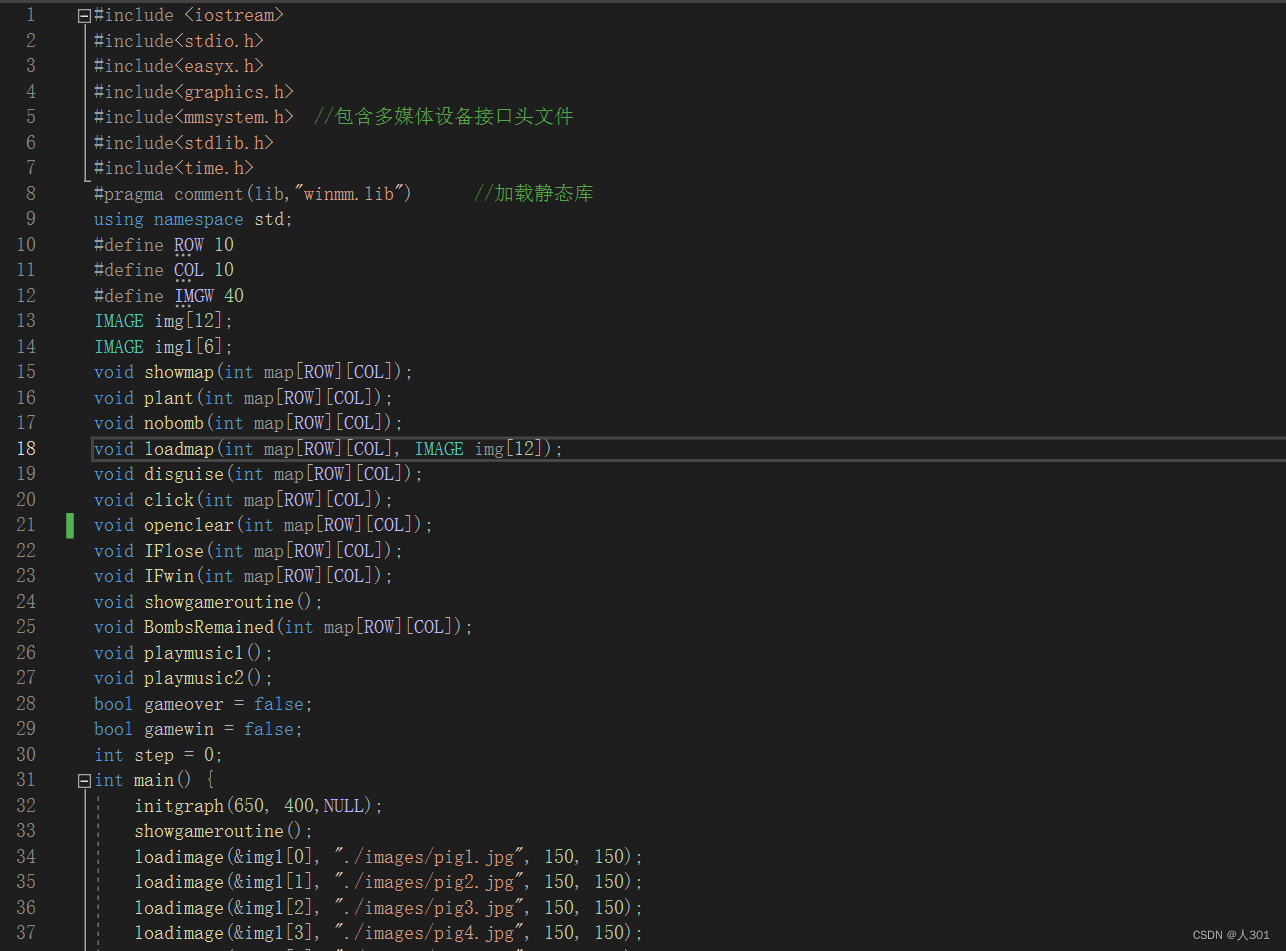Click the showgameroutine() call on line 33

pyautogui.click(x=224, y=831)
